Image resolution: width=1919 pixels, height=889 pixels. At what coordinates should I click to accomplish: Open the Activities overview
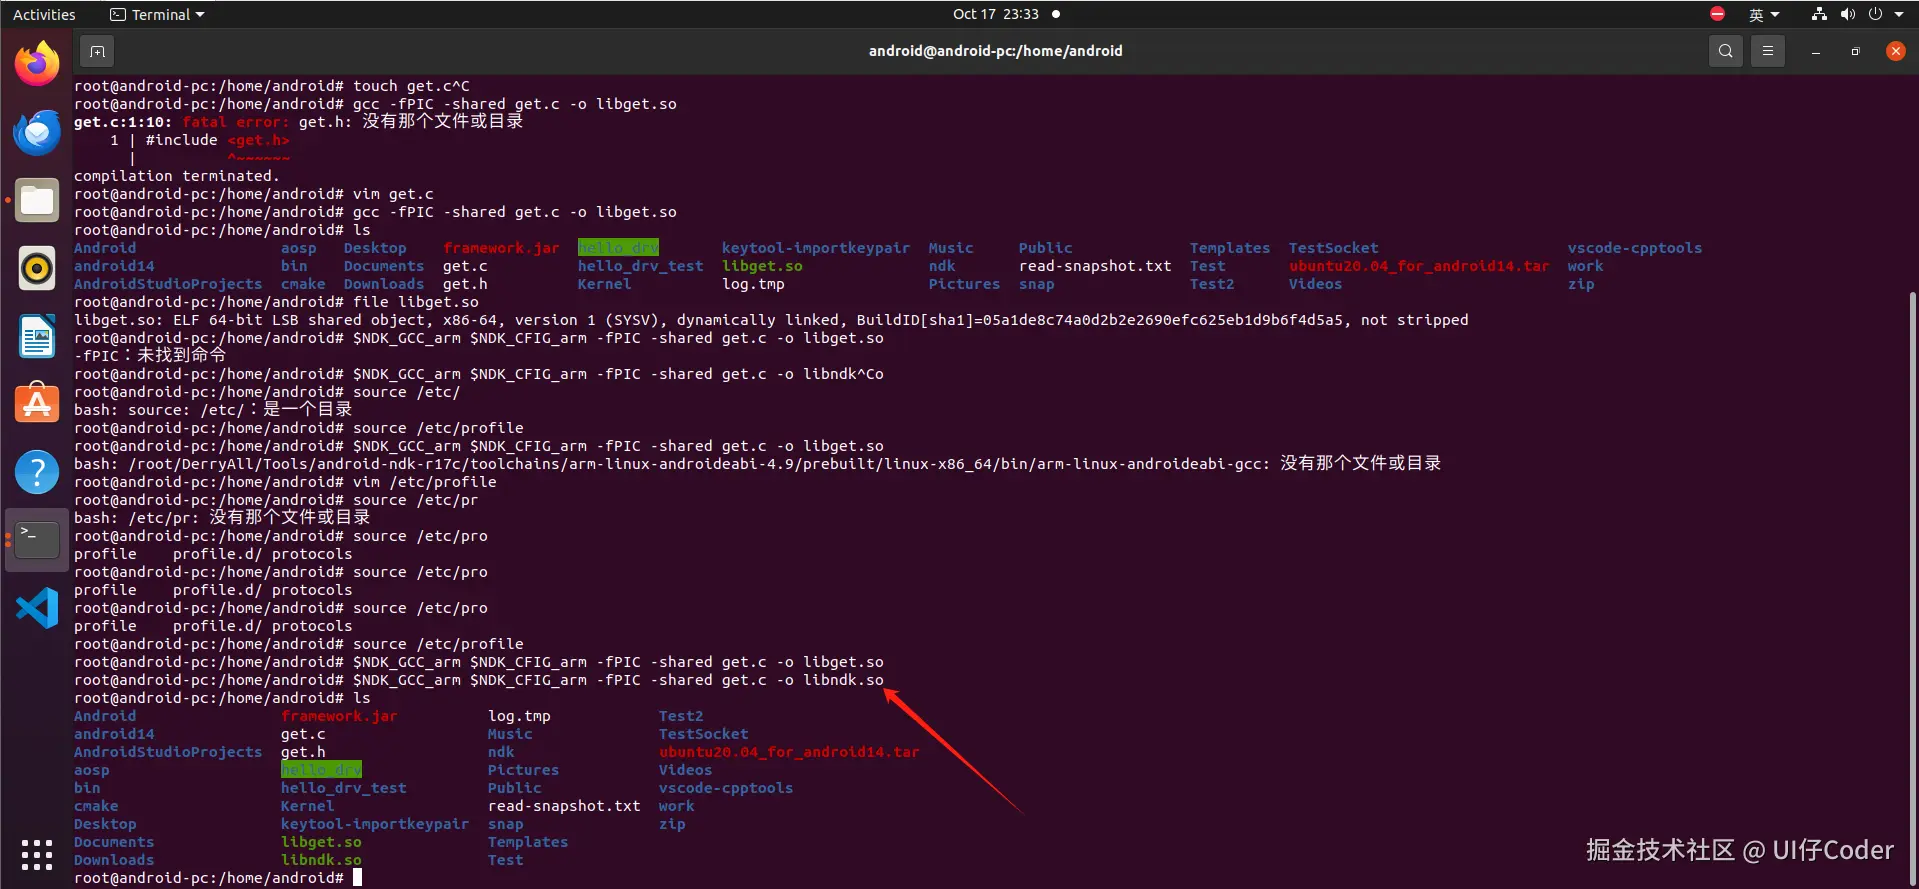click(x=44, y=14)
